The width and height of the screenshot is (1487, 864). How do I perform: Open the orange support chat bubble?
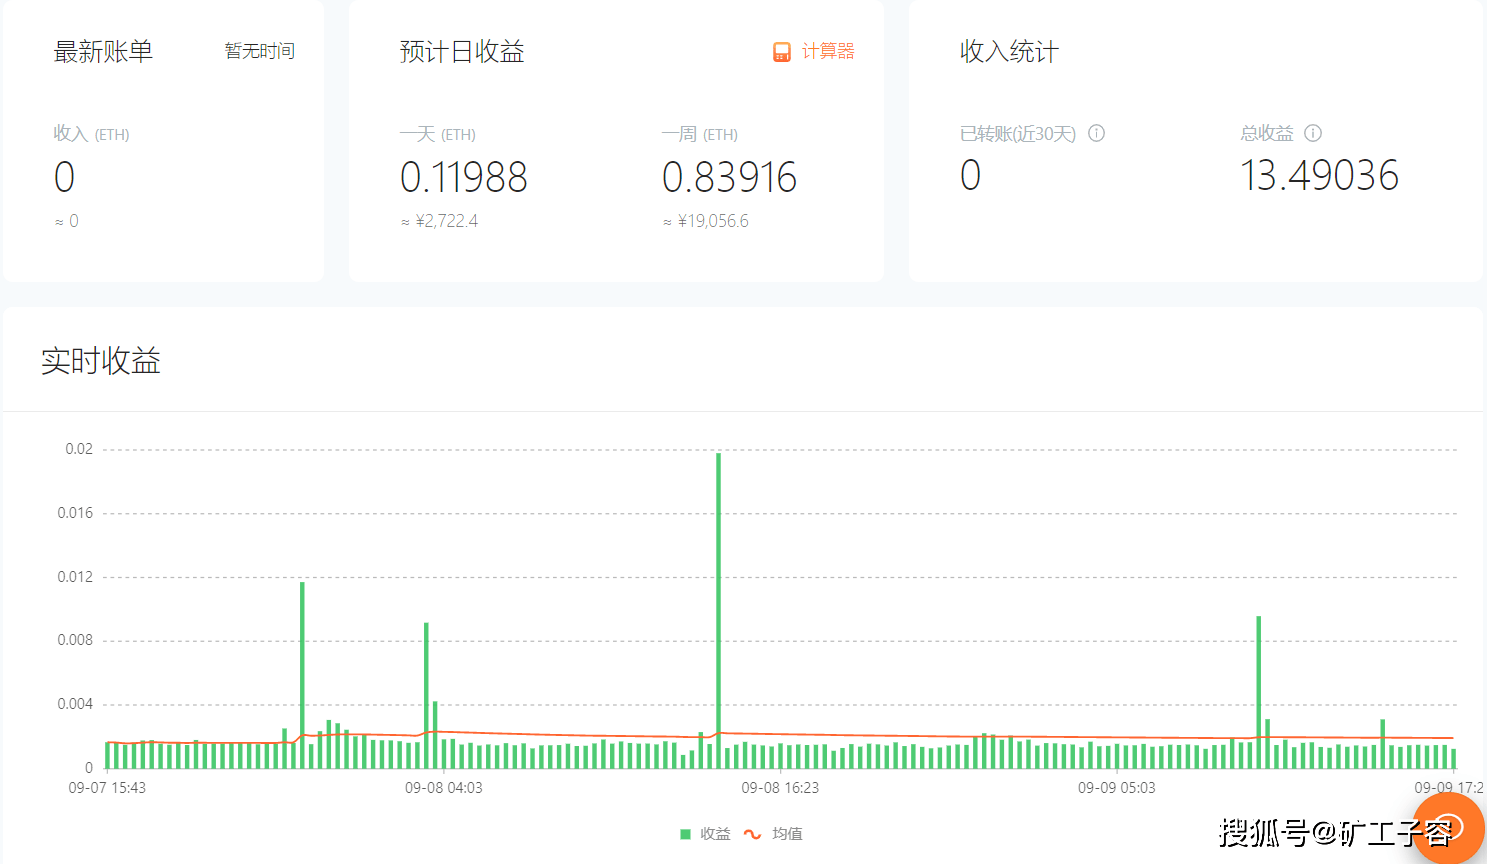(1448, 828)
